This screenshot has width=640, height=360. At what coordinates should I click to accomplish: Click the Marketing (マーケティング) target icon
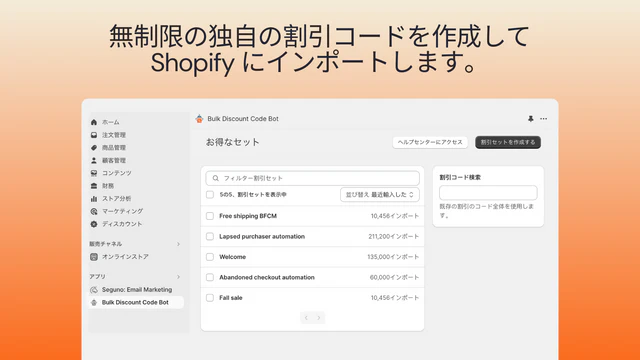(94, 211)
